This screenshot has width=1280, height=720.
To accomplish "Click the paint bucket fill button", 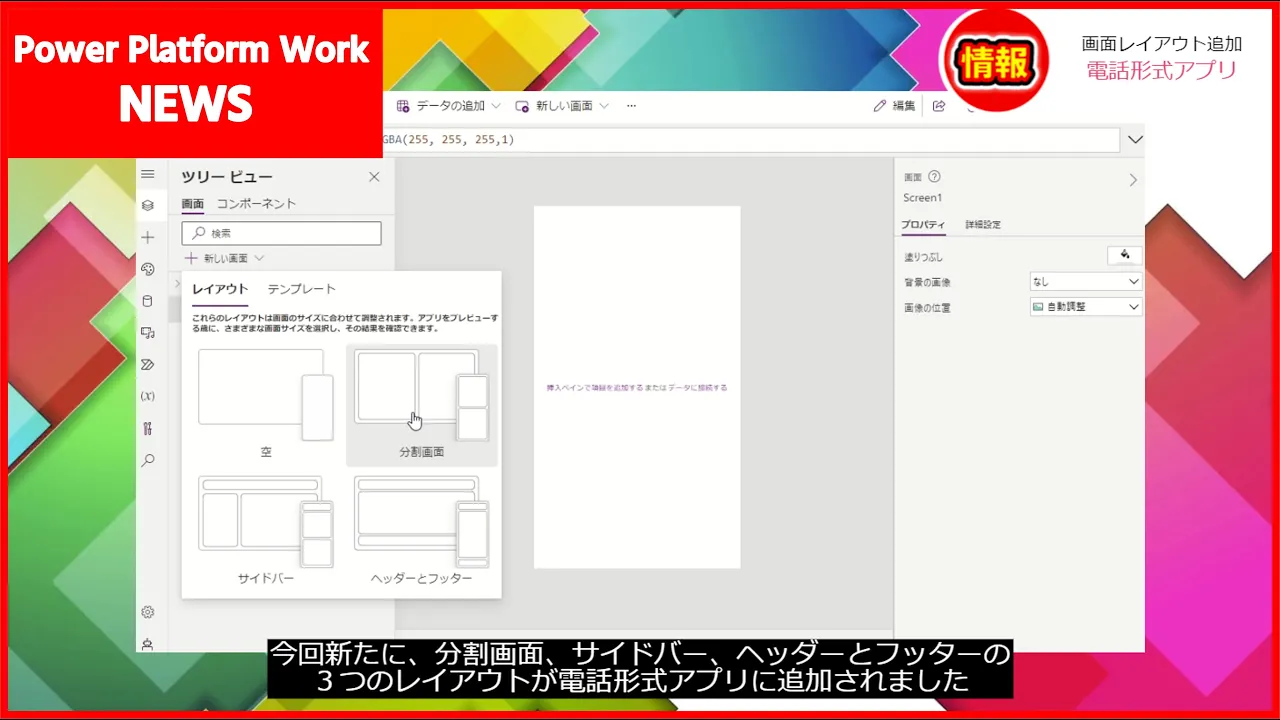I will click(x=1125, y=255).
